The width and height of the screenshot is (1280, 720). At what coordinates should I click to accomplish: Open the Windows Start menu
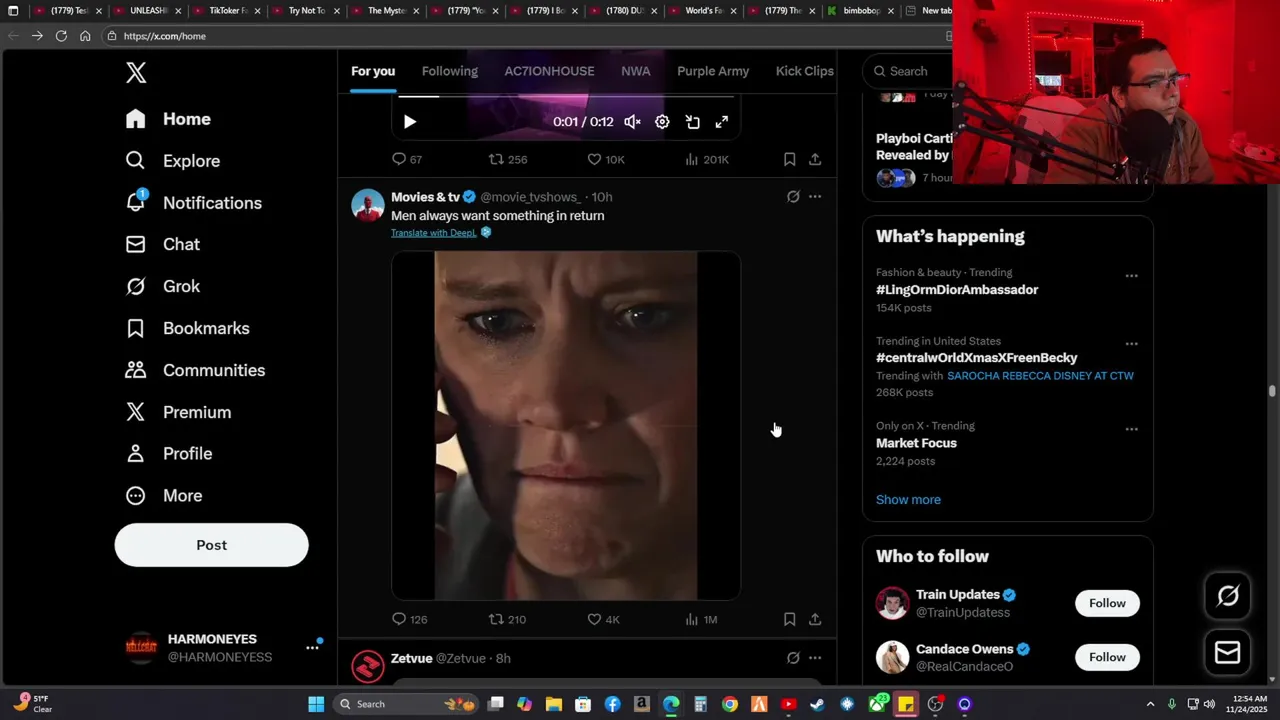316,704
